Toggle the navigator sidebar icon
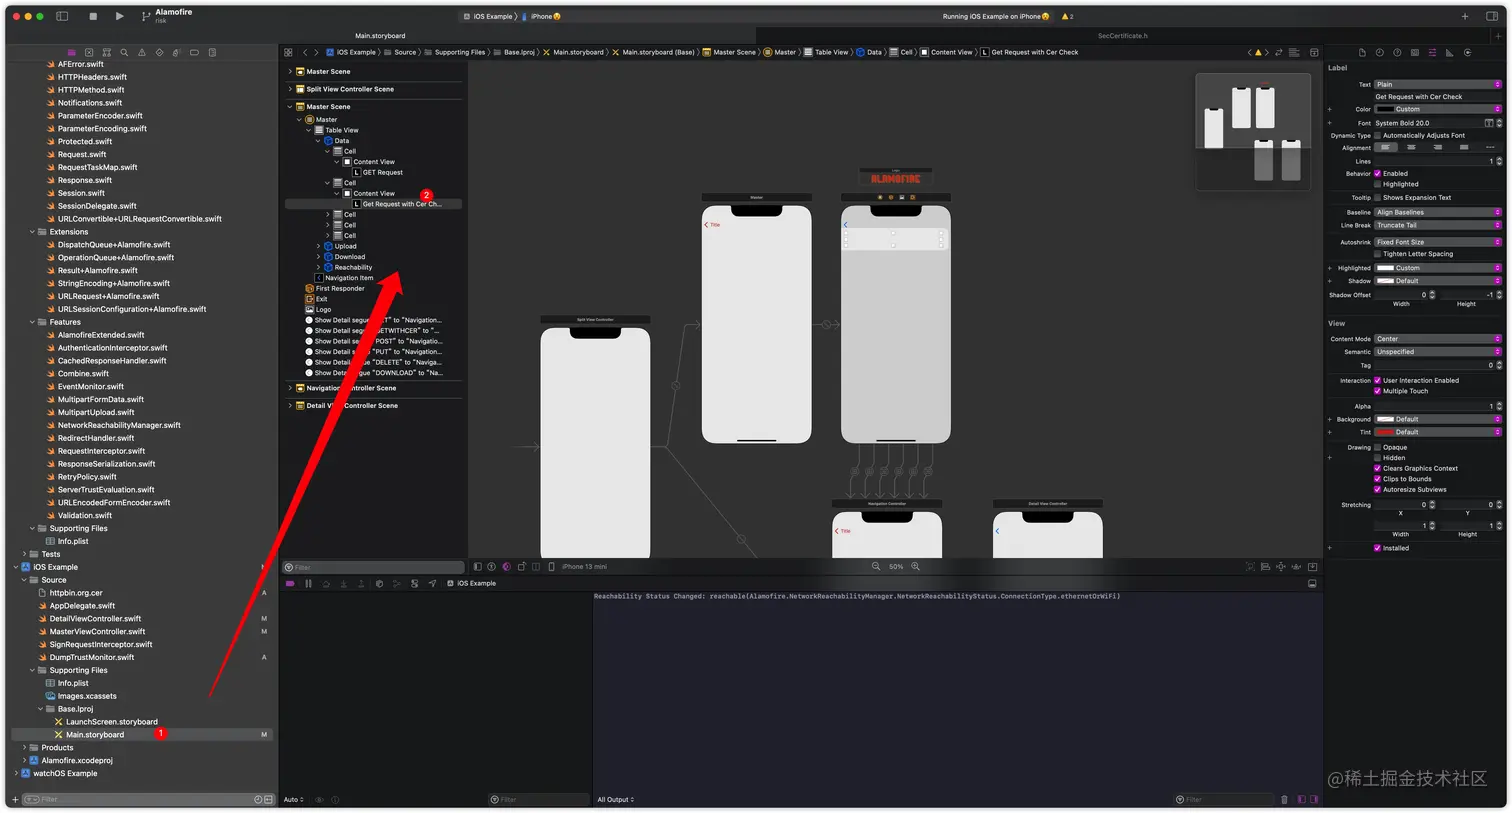 [x=62, y=16]
